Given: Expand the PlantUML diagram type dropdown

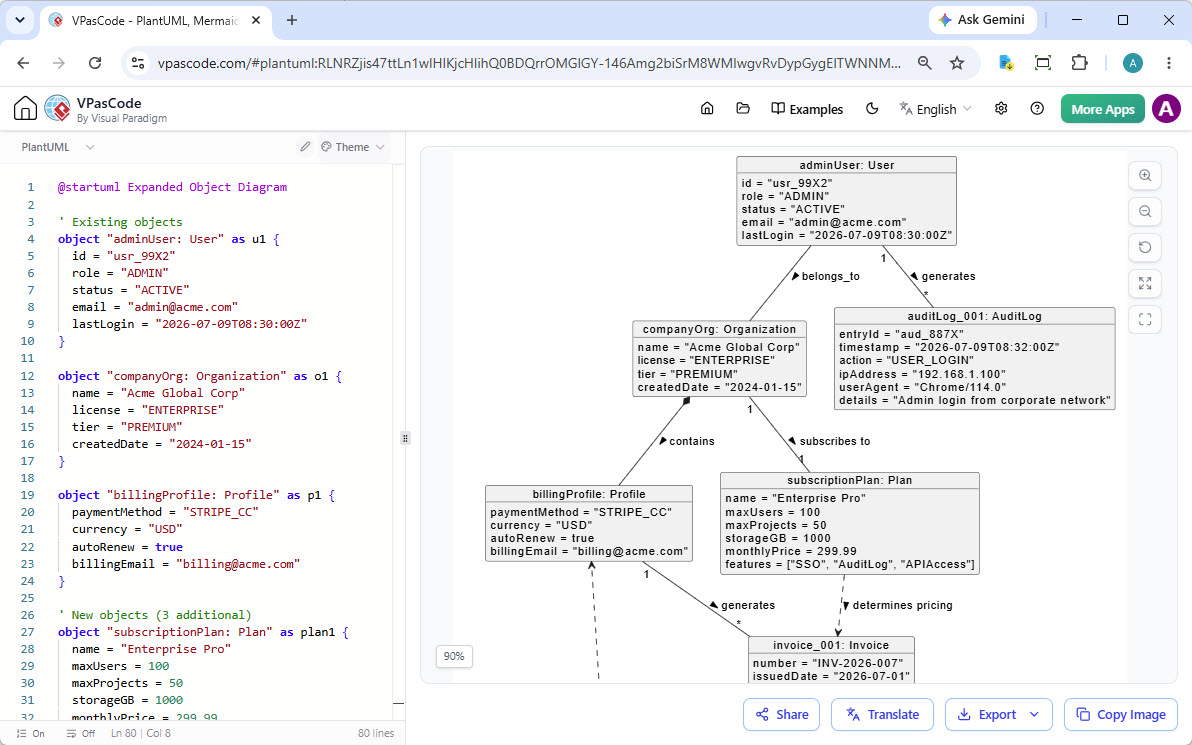Looking at the screenshot, I should [58, 147].
